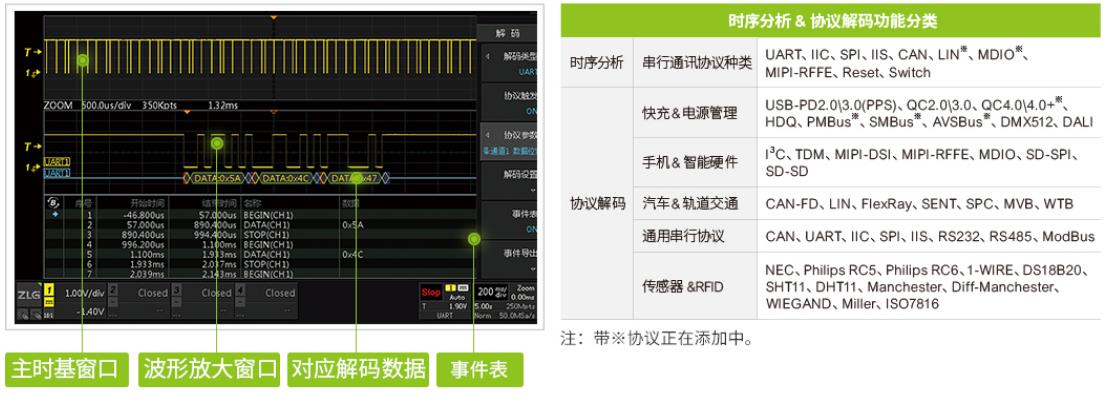
Task: Click the green 事件表 label button
Action: 479,369
